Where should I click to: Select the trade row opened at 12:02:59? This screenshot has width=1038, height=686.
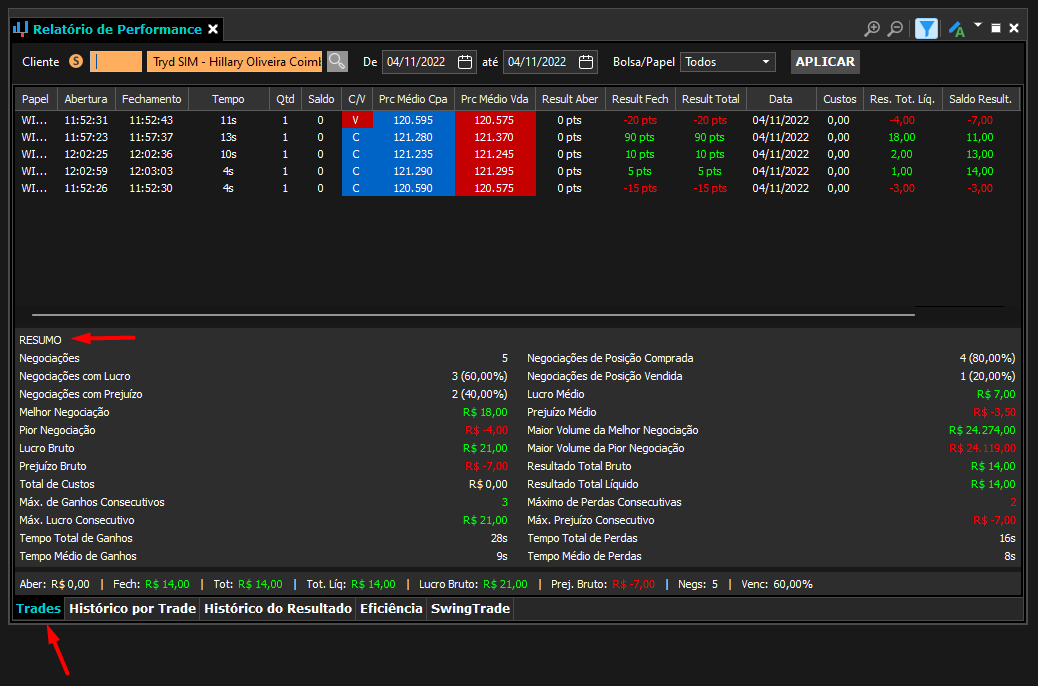[517, 171]
